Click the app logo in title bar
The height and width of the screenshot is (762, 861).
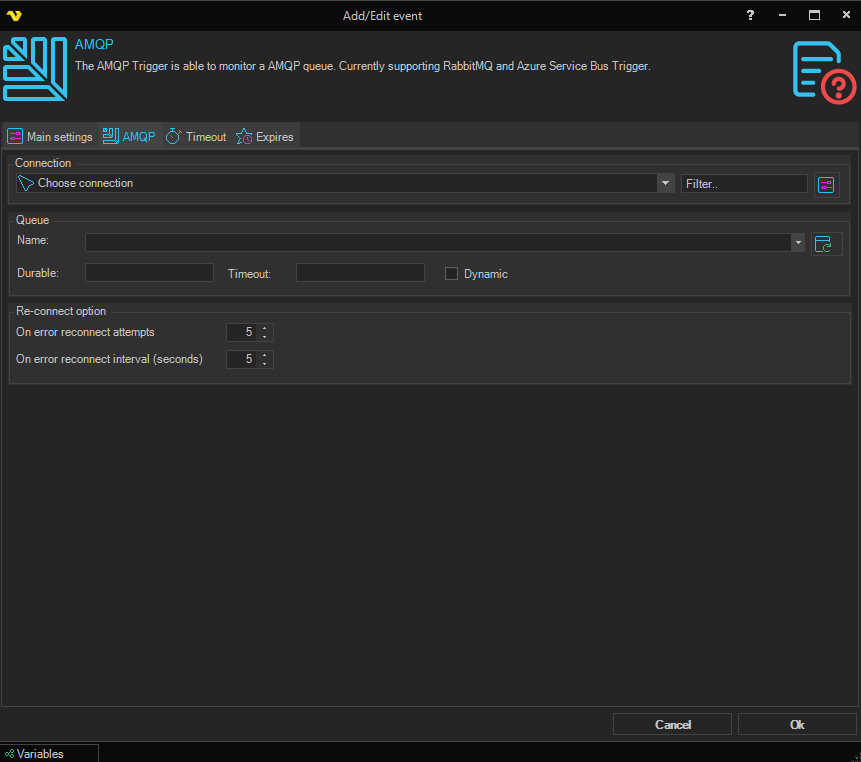click(x=14, y=15)
